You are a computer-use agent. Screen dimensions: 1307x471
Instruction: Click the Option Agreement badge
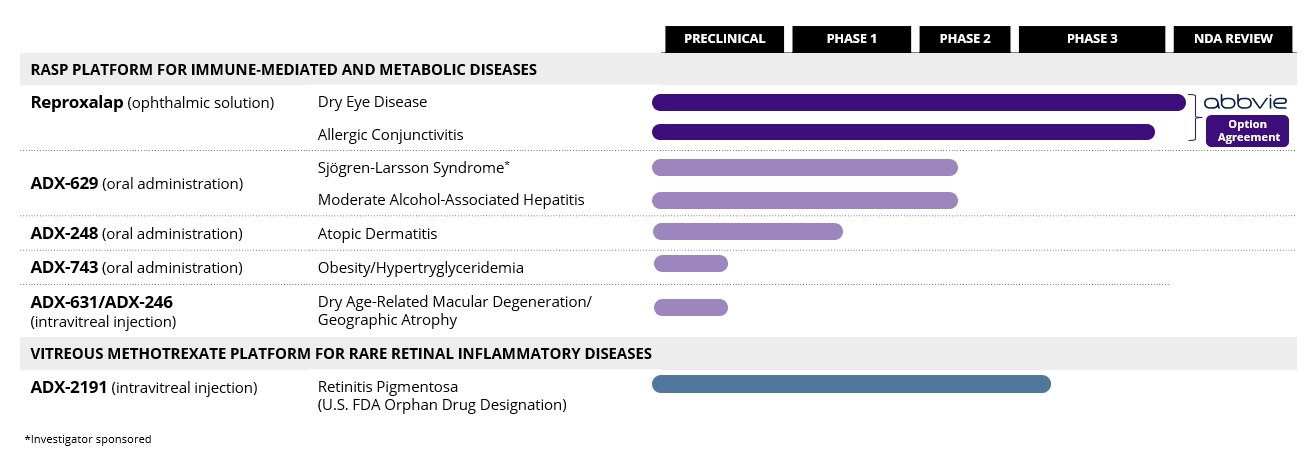[1247, 131]
